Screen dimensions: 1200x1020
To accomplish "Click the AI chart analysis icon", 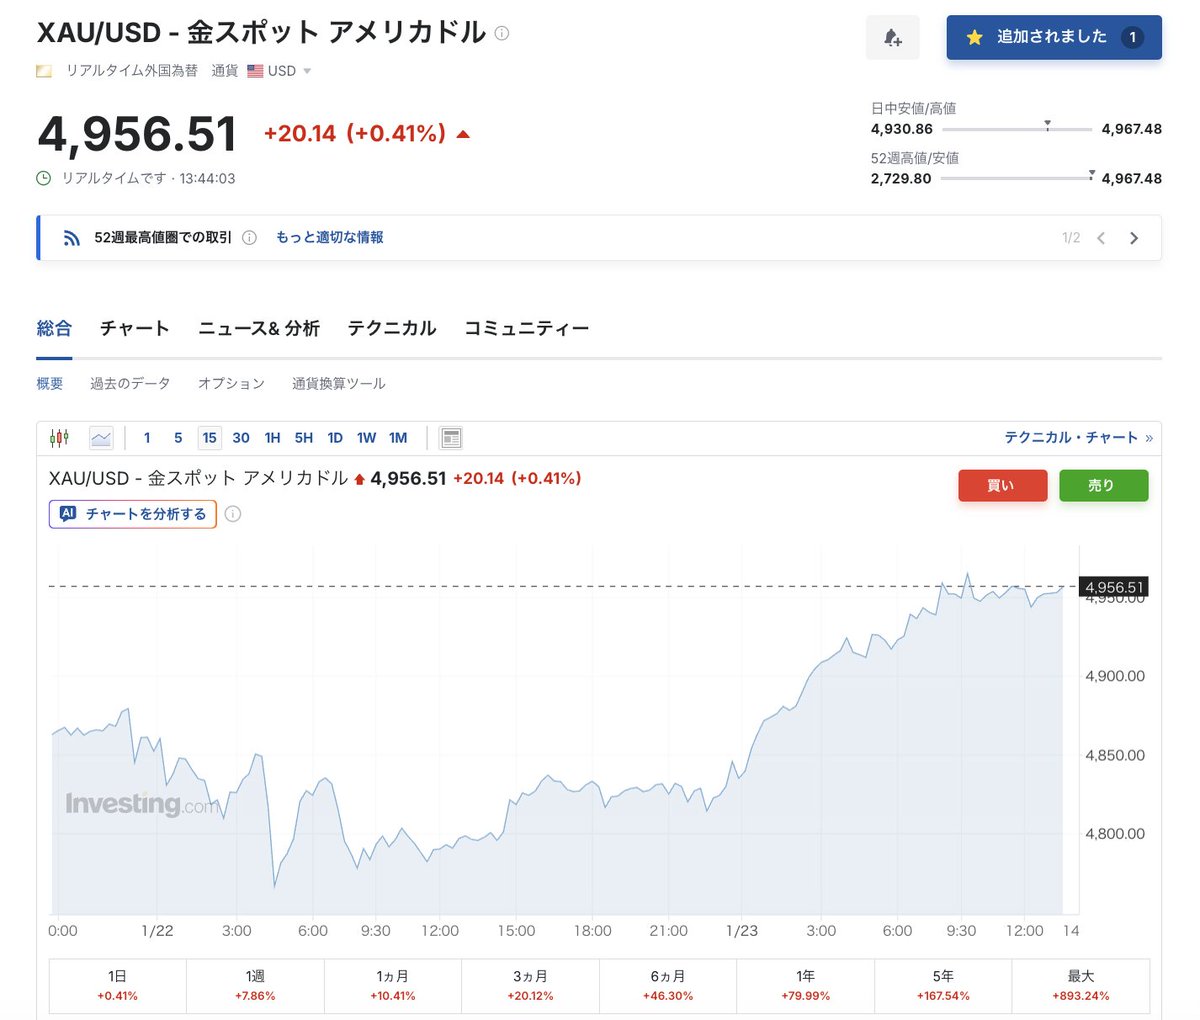I will point(67,513).
